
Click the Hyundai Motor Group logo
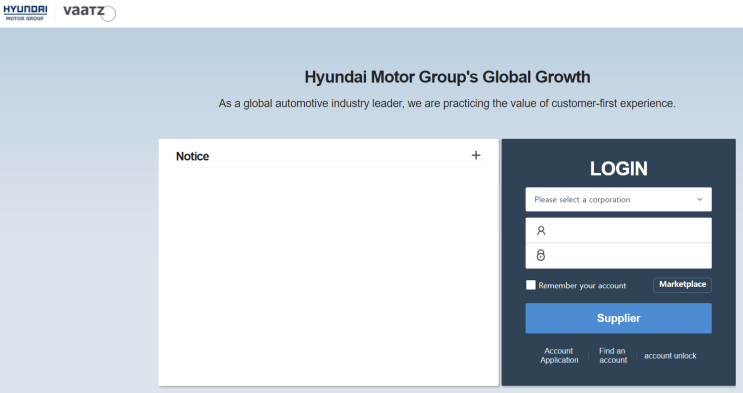point(25,13)
